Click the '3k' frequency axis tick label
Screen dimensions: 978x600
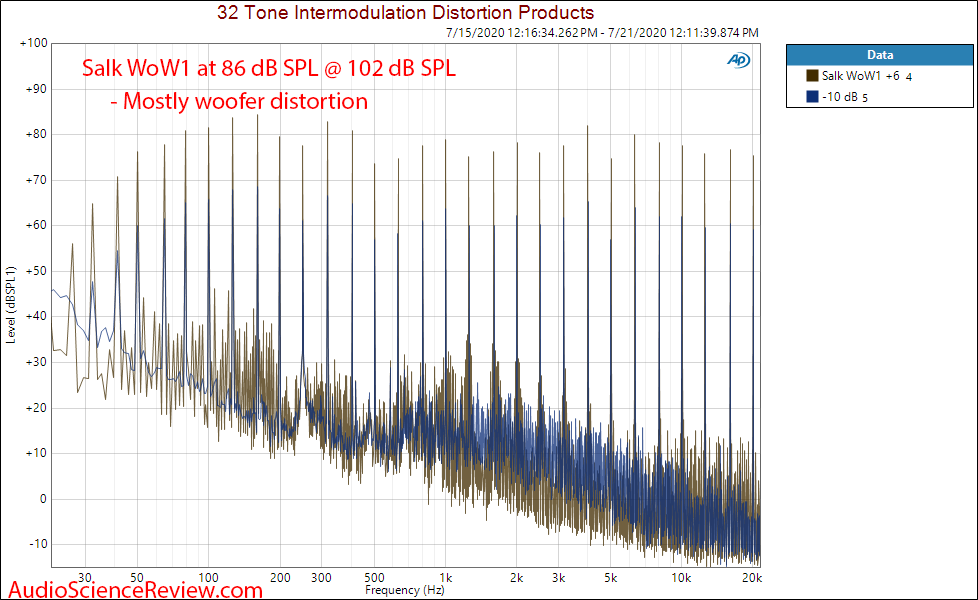pyautogui.click(x=558, y=578)
